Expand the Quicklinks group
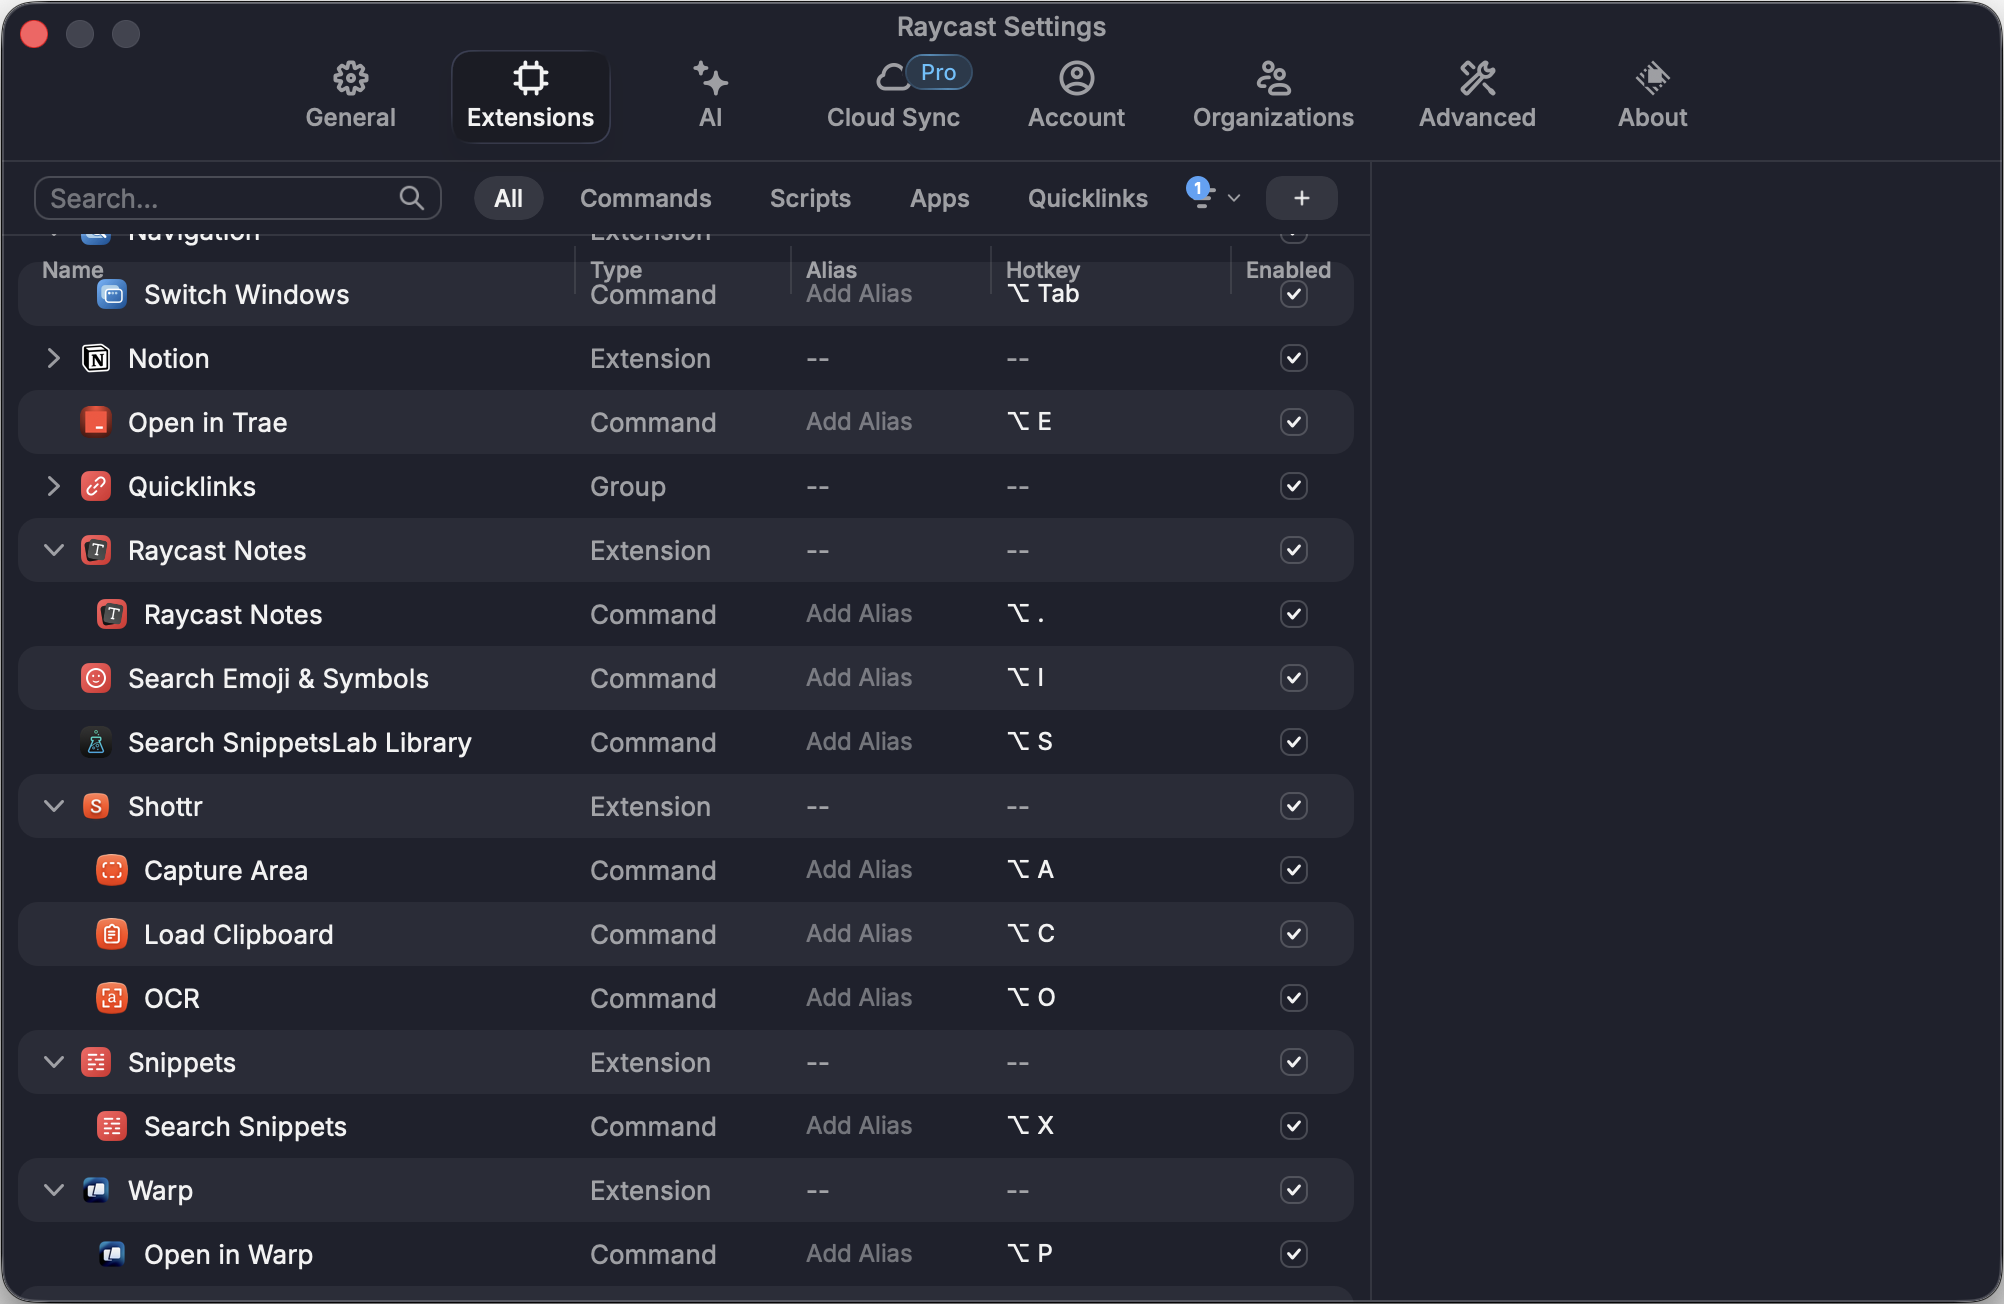The image size is (2004, 1304). coord(54,486)
